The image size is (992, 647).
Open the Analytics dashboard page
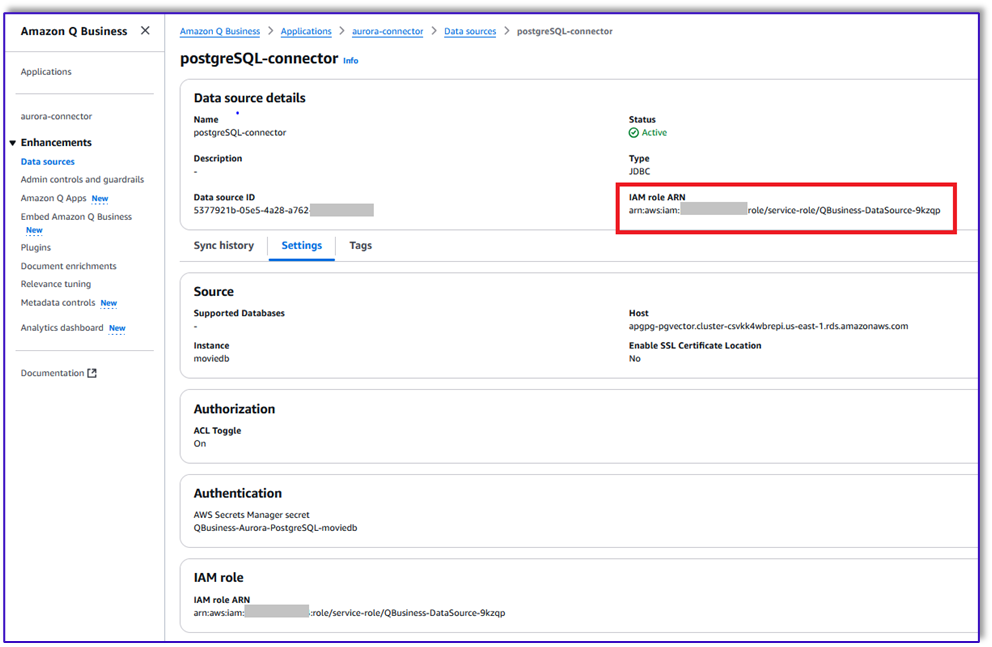click(x=62, y=328)
